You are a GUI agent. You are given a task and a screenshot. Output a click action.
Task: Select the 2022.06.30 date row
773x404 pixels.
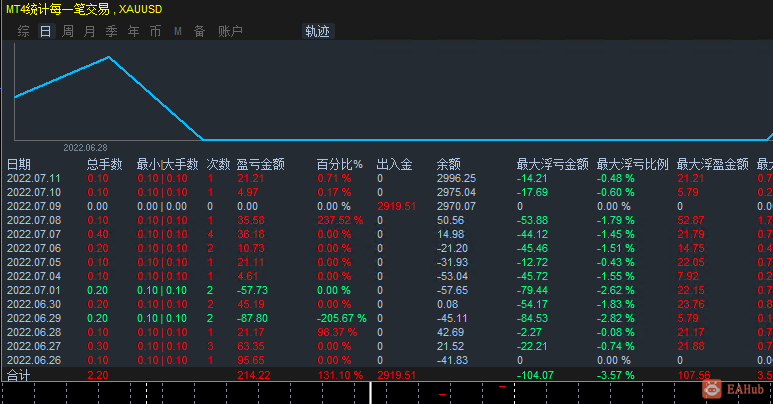pyautogui.click(x=34, y=304)
